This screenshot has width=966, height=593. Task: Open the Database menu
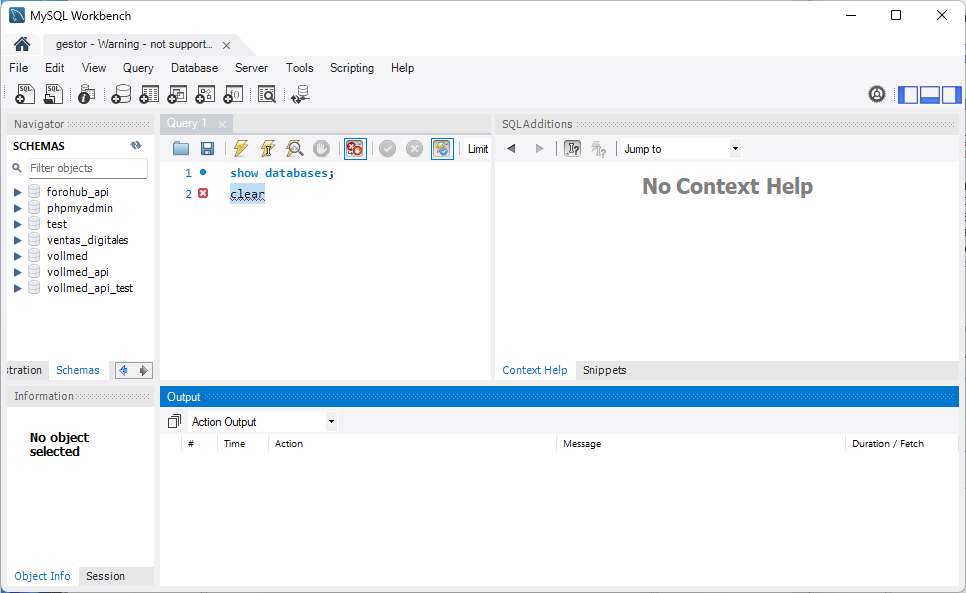pyautogui.click(x=195, y=68)
